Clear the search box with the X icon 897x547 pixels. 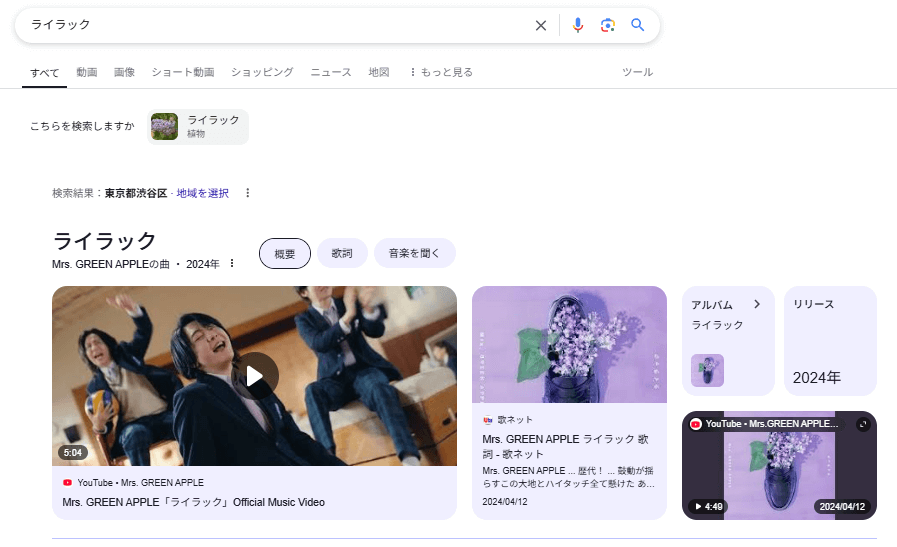[x=541, y=25]
